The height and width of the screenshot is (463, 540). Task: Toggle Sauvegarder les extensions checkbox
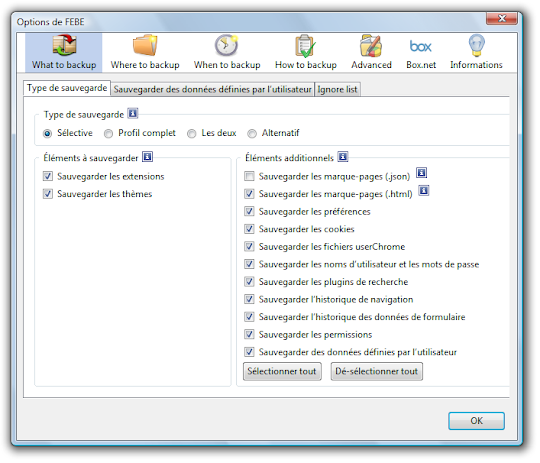coord(48,176)
